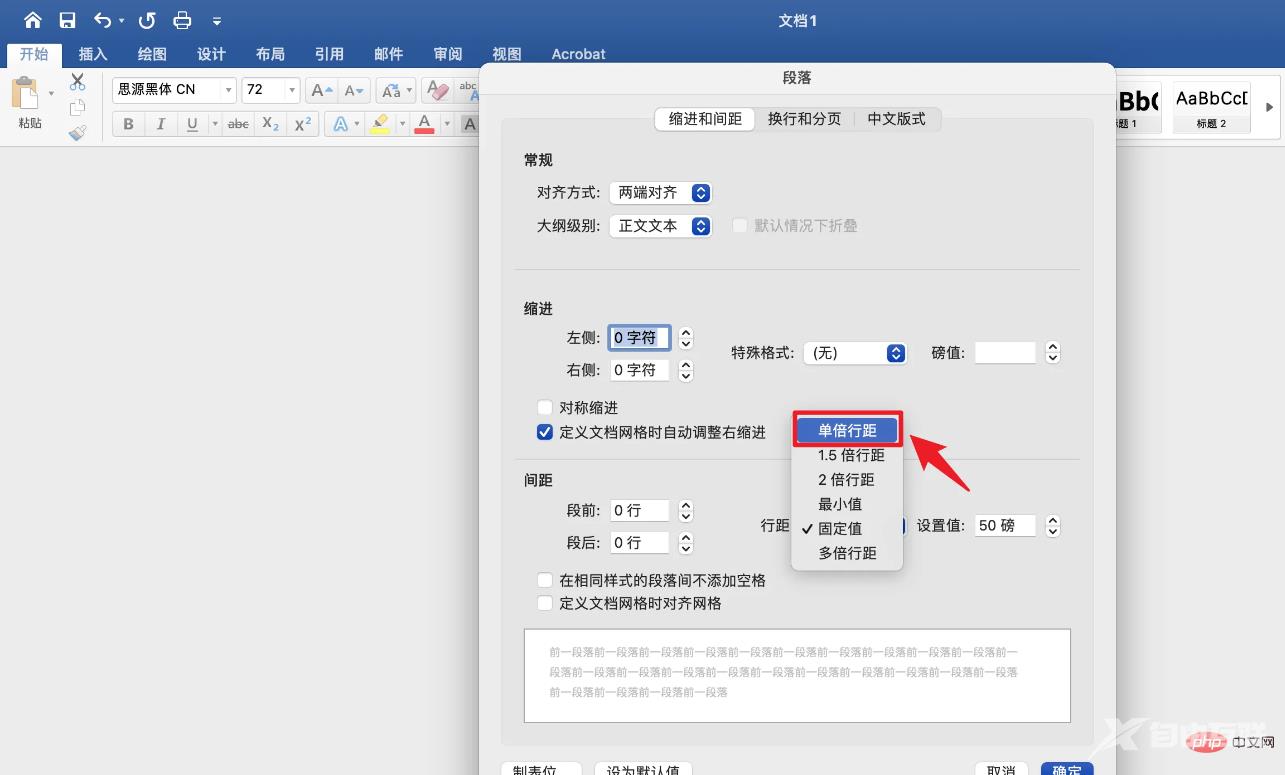Screen dimensions: 1285x775
Task: Click the Home icon in title bar
Action: coord(33,20)
